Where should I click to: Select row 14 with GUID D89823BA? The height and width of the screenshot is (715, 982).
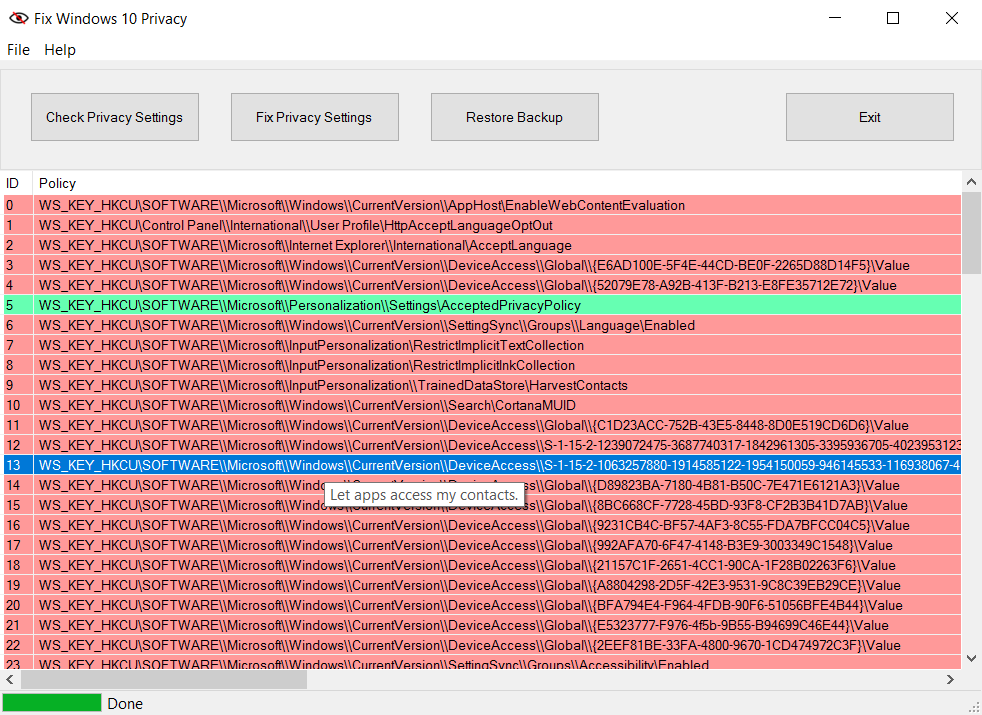click(482, 485)
